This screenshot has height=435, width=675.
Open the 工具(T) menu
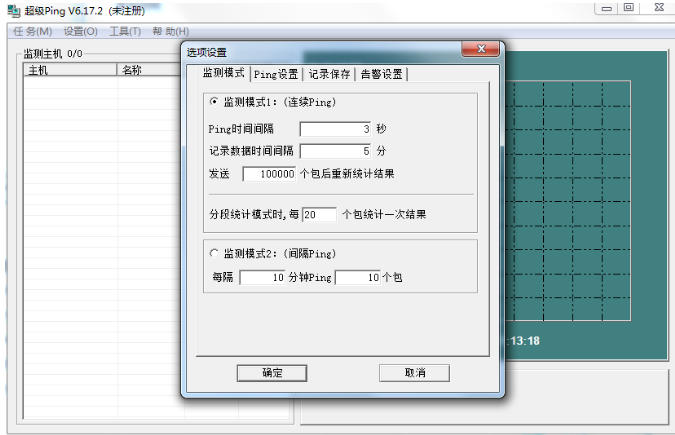click(x=125, y=31)
